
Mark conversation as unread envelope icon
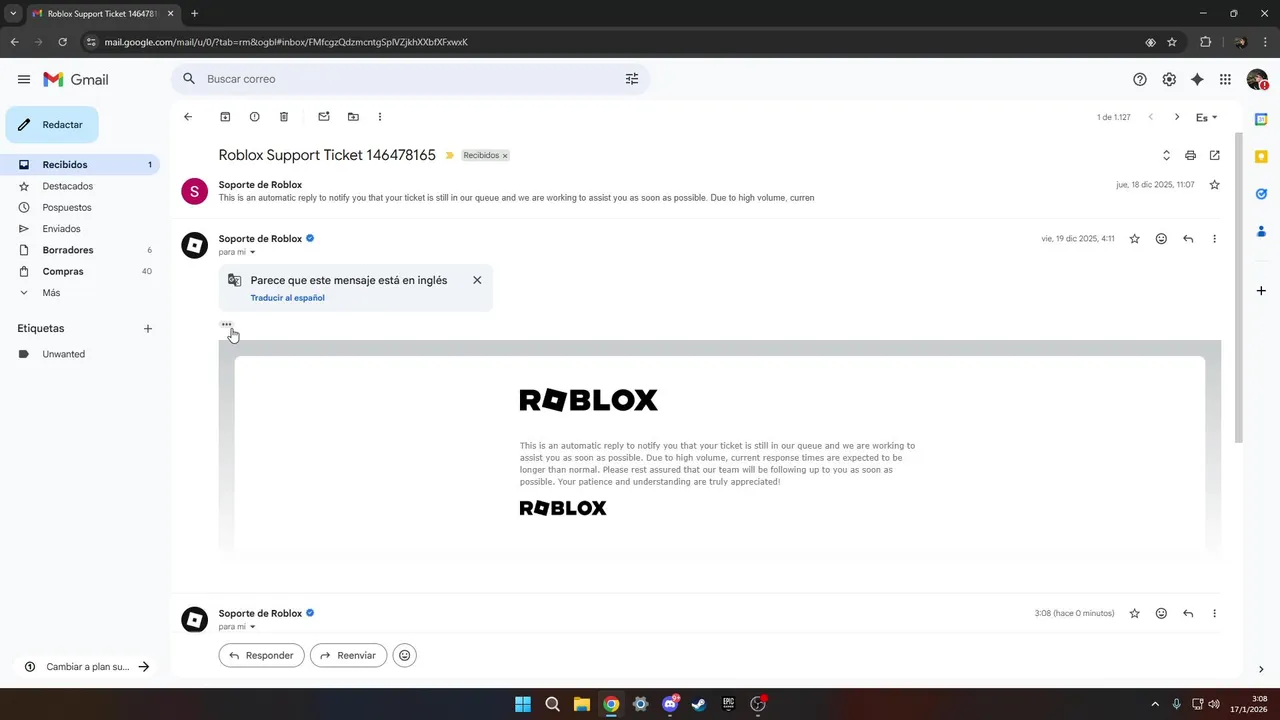click(x=324, y=117)
